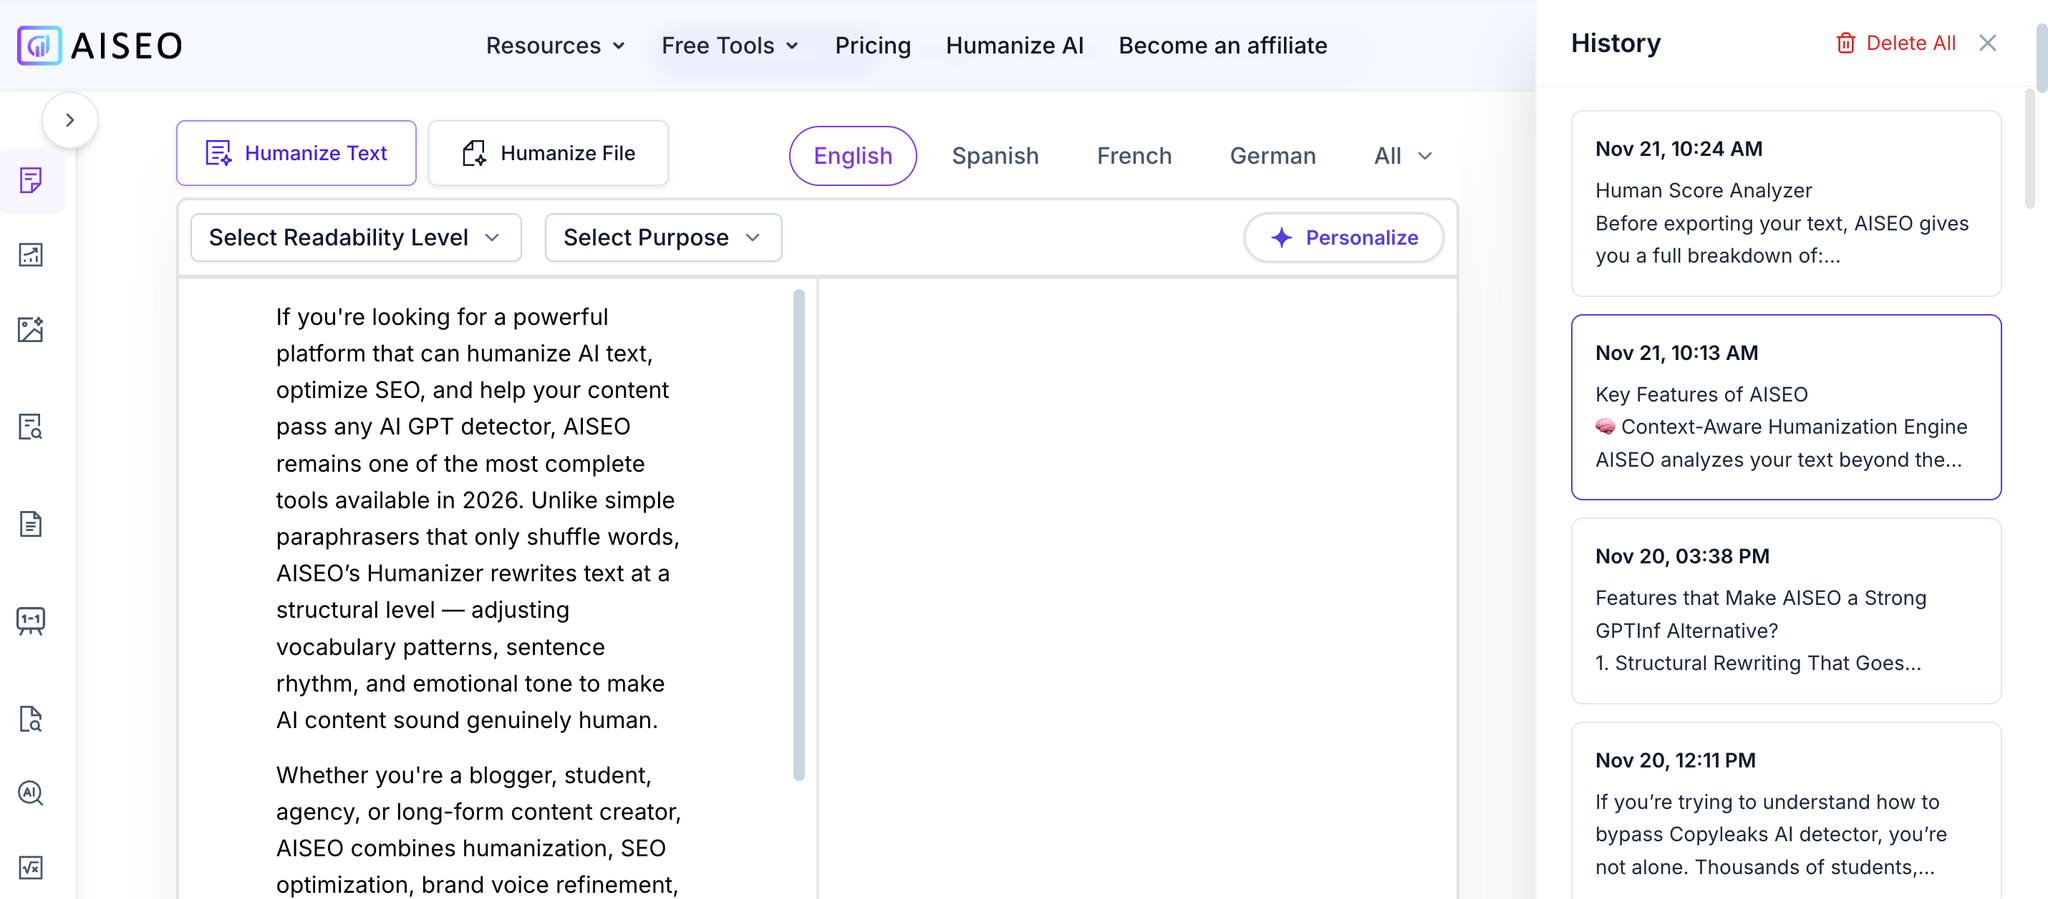
Task: Select English language
Action: click(x=853, y=156)
